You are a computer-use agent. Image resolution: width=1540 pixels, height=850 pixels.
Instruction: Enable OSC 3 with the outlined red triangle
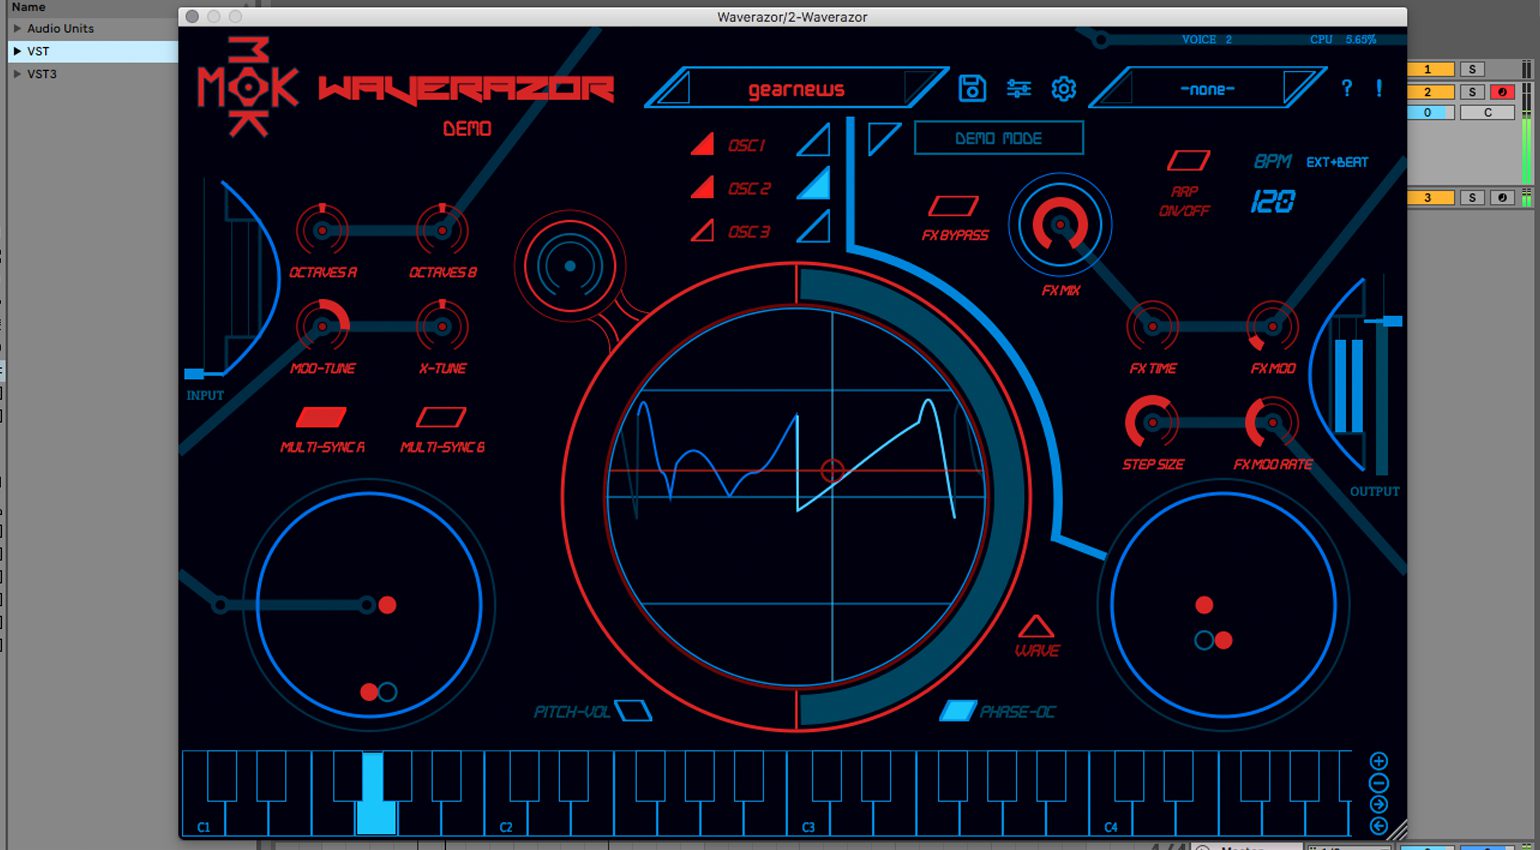(703, 231)
